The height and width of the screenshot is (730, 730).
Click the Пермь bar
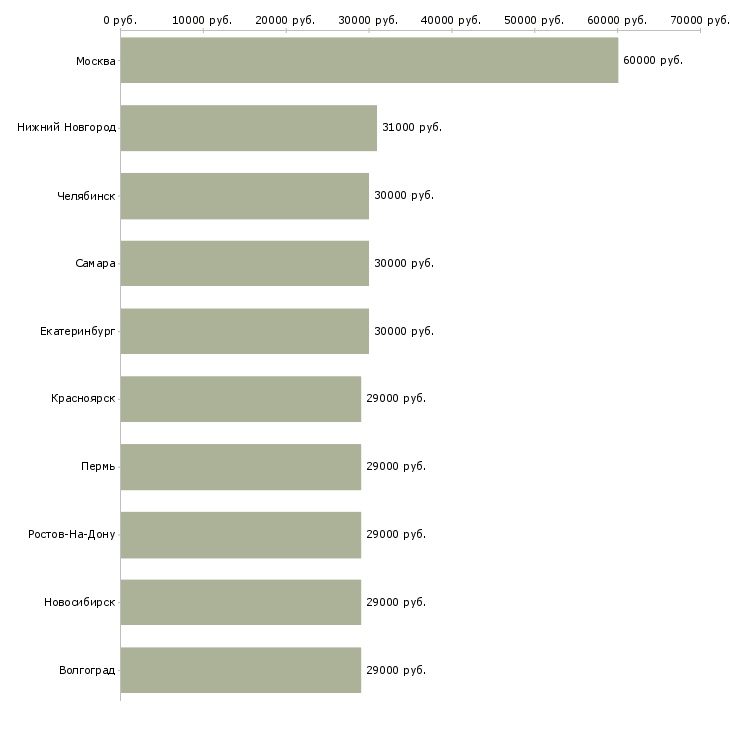pos(240,467)
